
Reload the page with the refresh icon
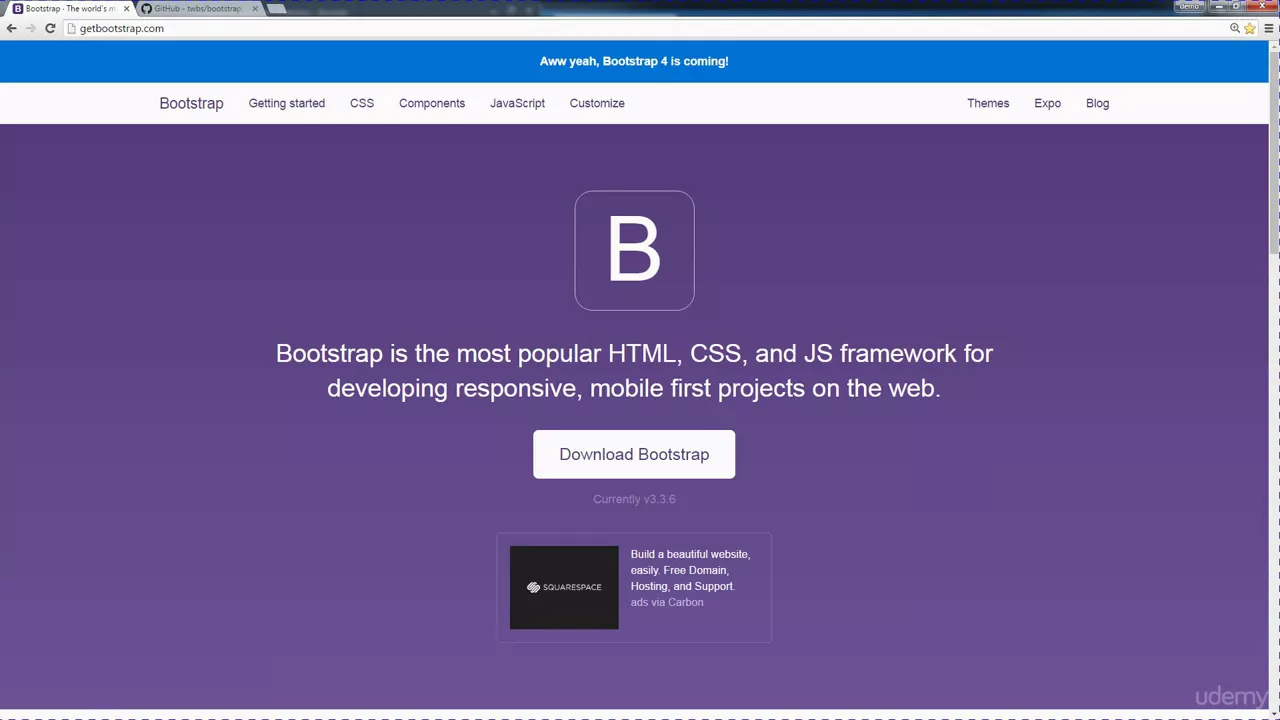[x=50, y=28]
